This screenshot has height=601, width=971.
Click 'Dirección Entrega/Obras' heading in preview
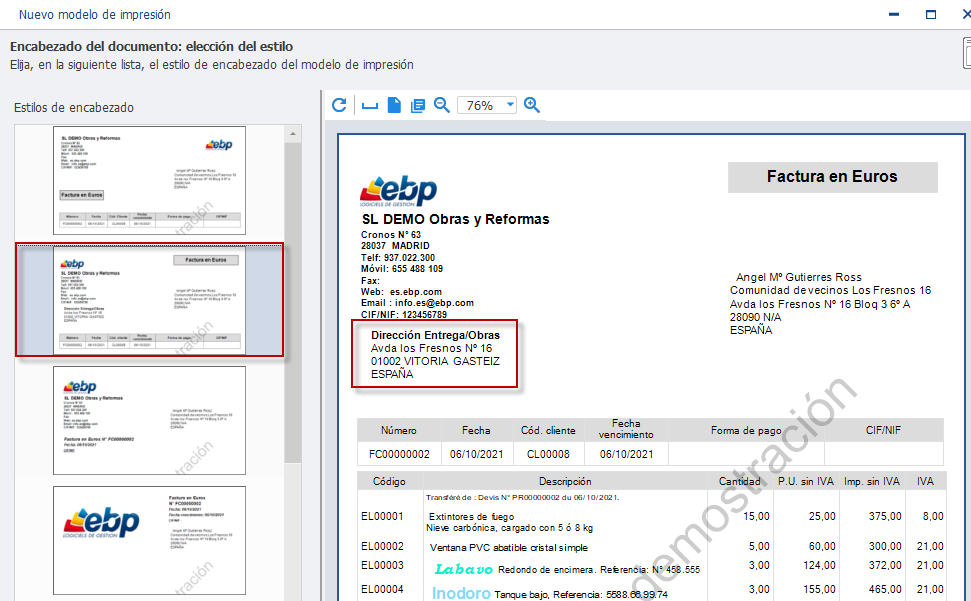point(435,335)
